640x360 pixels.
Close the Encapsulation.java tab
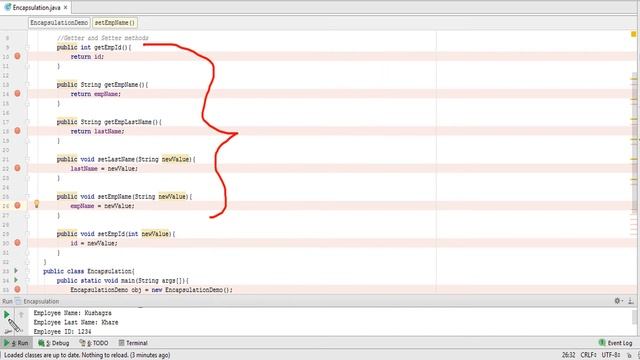[x=65, y=7]
